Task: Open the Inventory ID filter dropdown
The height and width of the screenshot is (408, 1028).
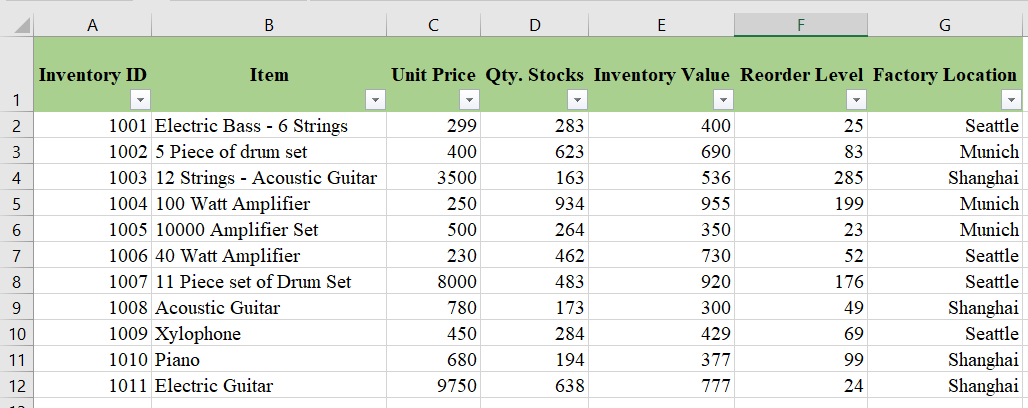Action: pyautogui.click(x=141, y=100)
